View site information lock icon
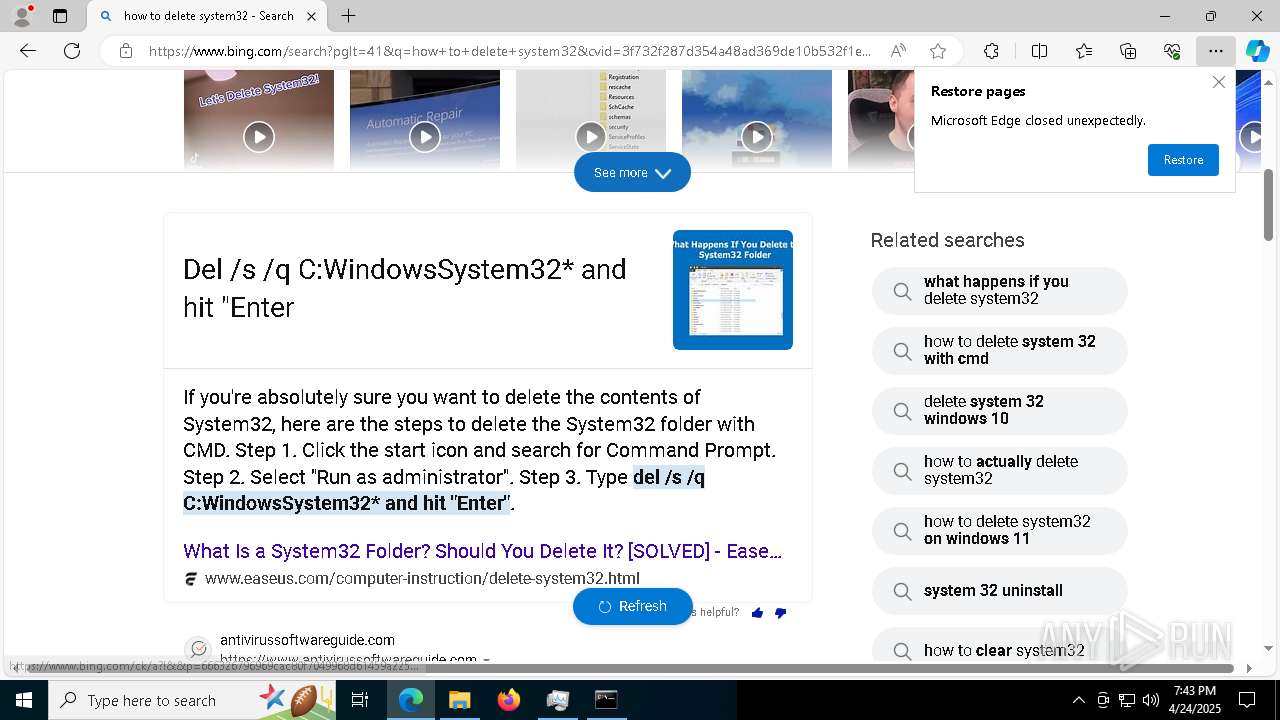 click(x=125, y=51)
